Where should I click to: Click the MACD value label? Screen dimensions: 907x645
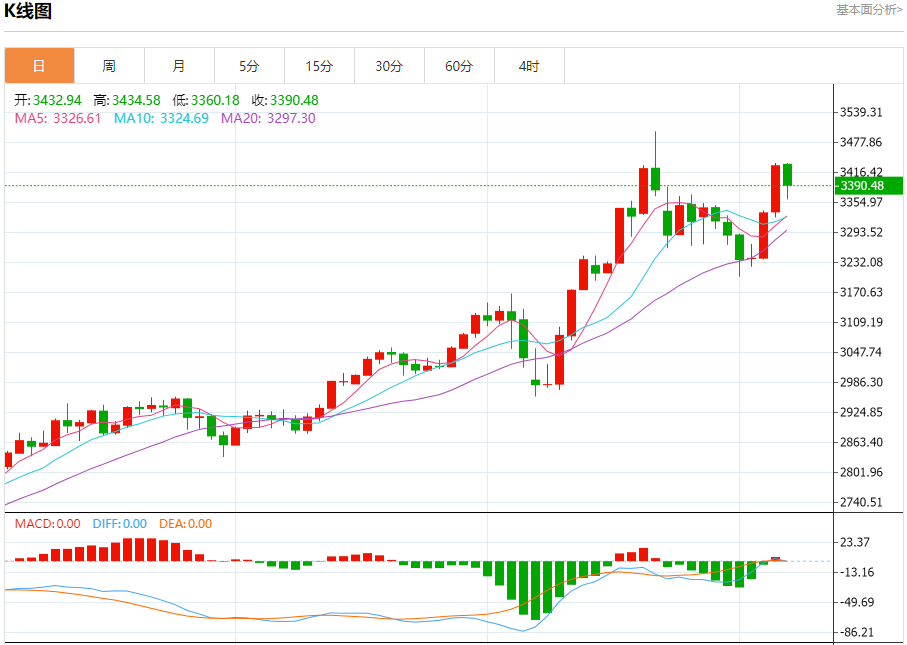[47, 524]
